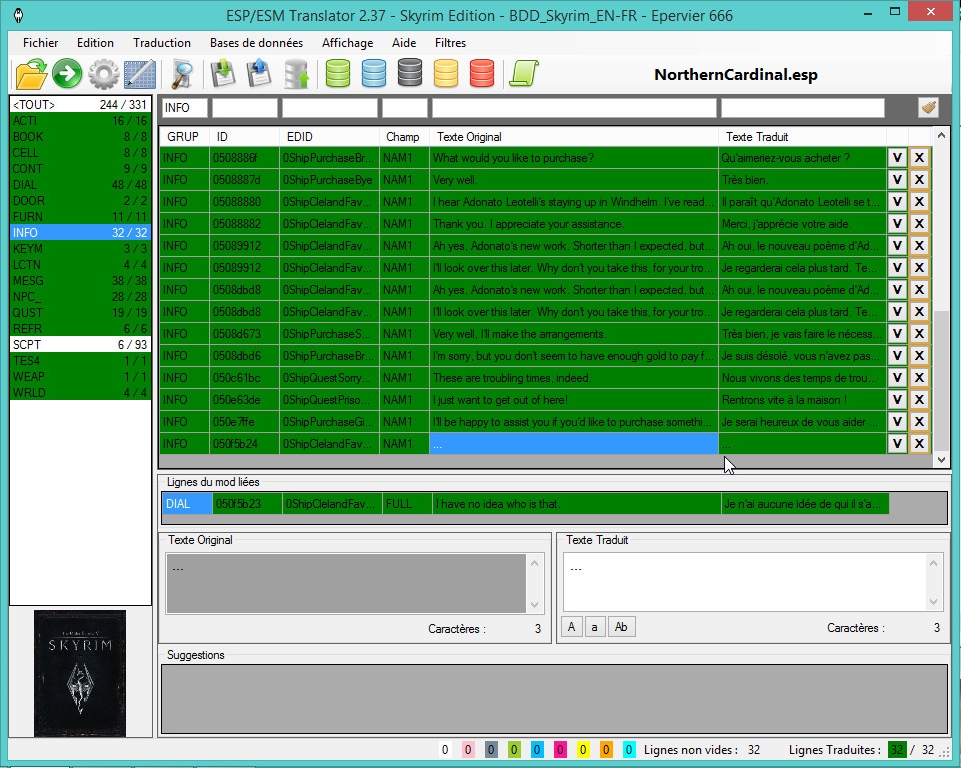Click the Texte Traduit editing box
The image size is (961, 768).
pos(745,582)
